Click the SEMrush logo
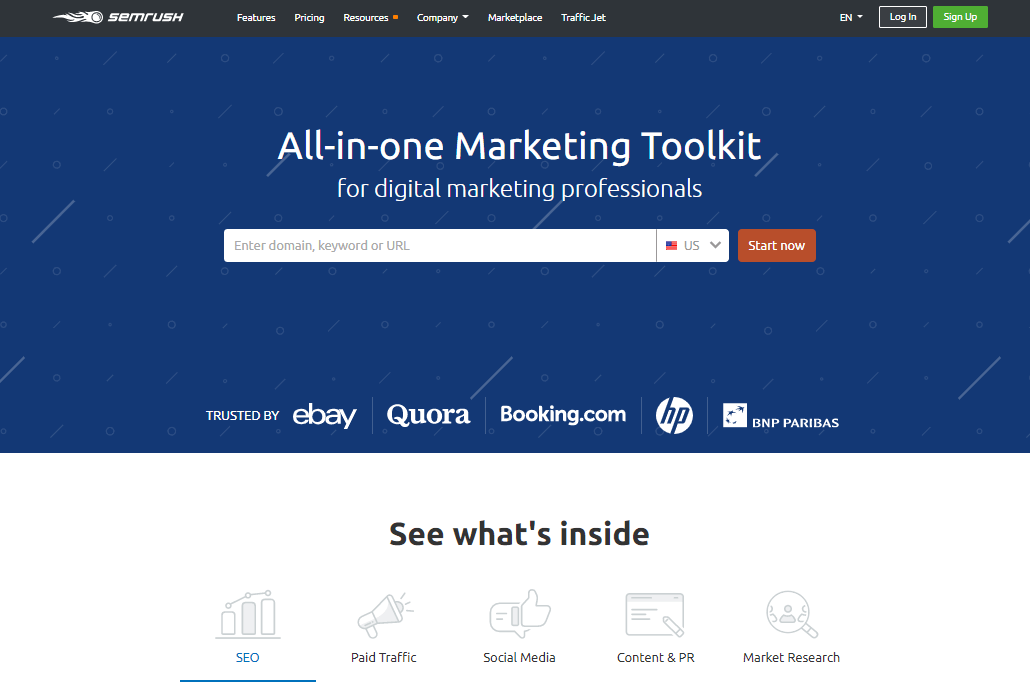 [x=118, y=17]
